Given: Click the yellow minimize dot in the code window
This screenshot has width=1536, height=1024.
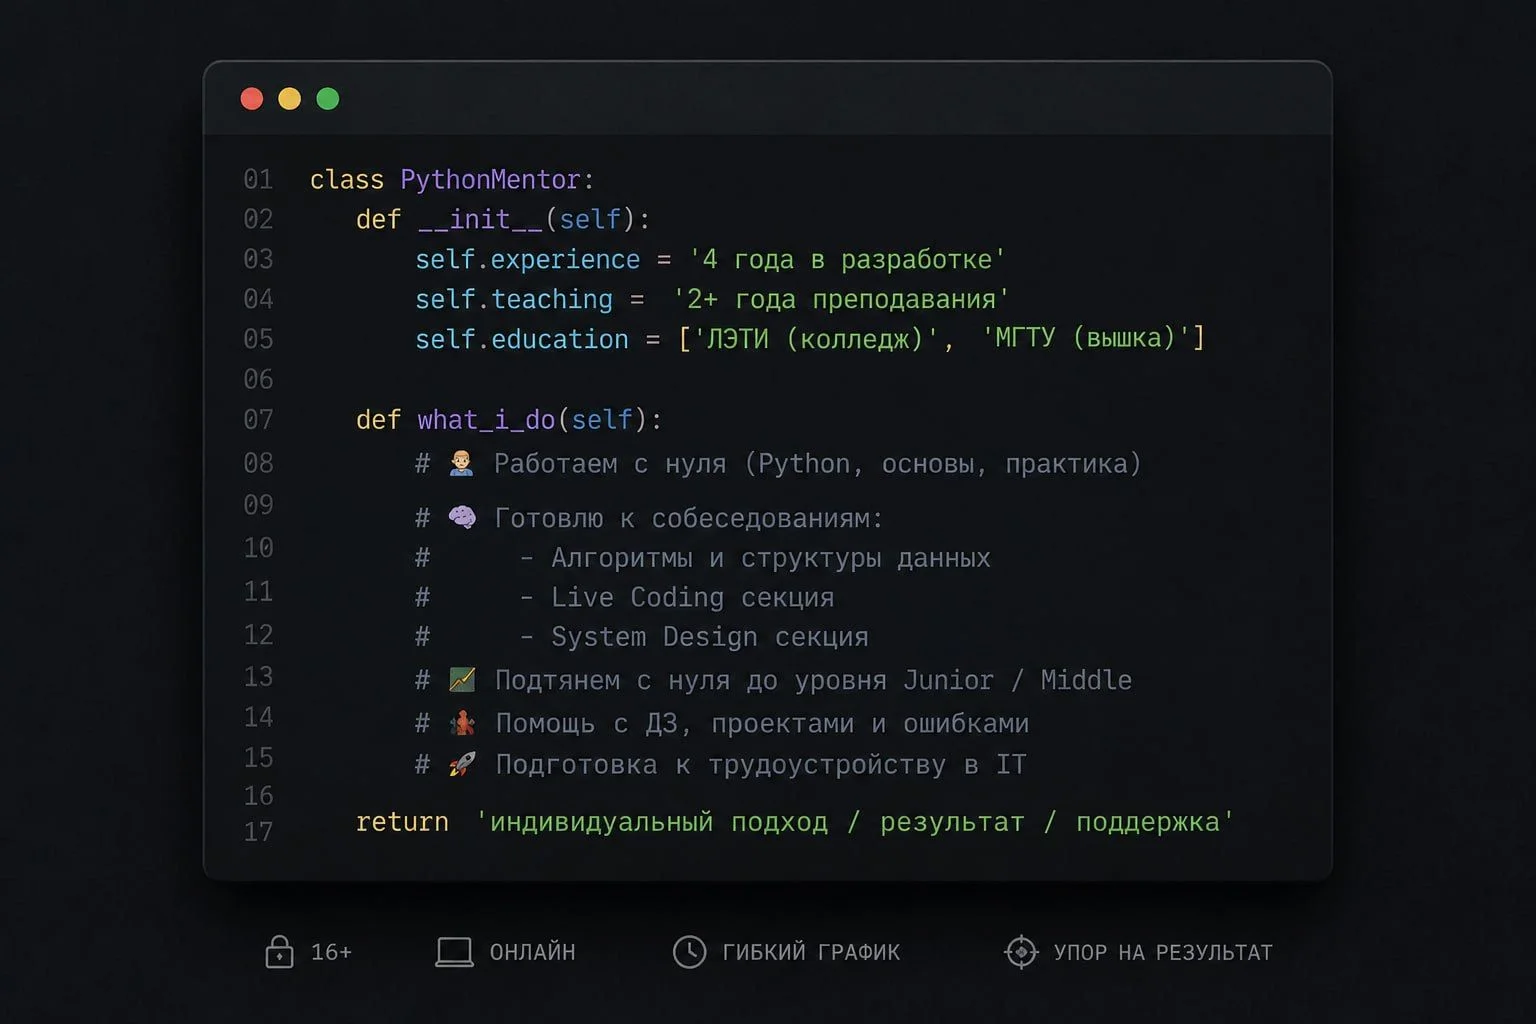Looking at the screenshot, I should pos(290,98).
